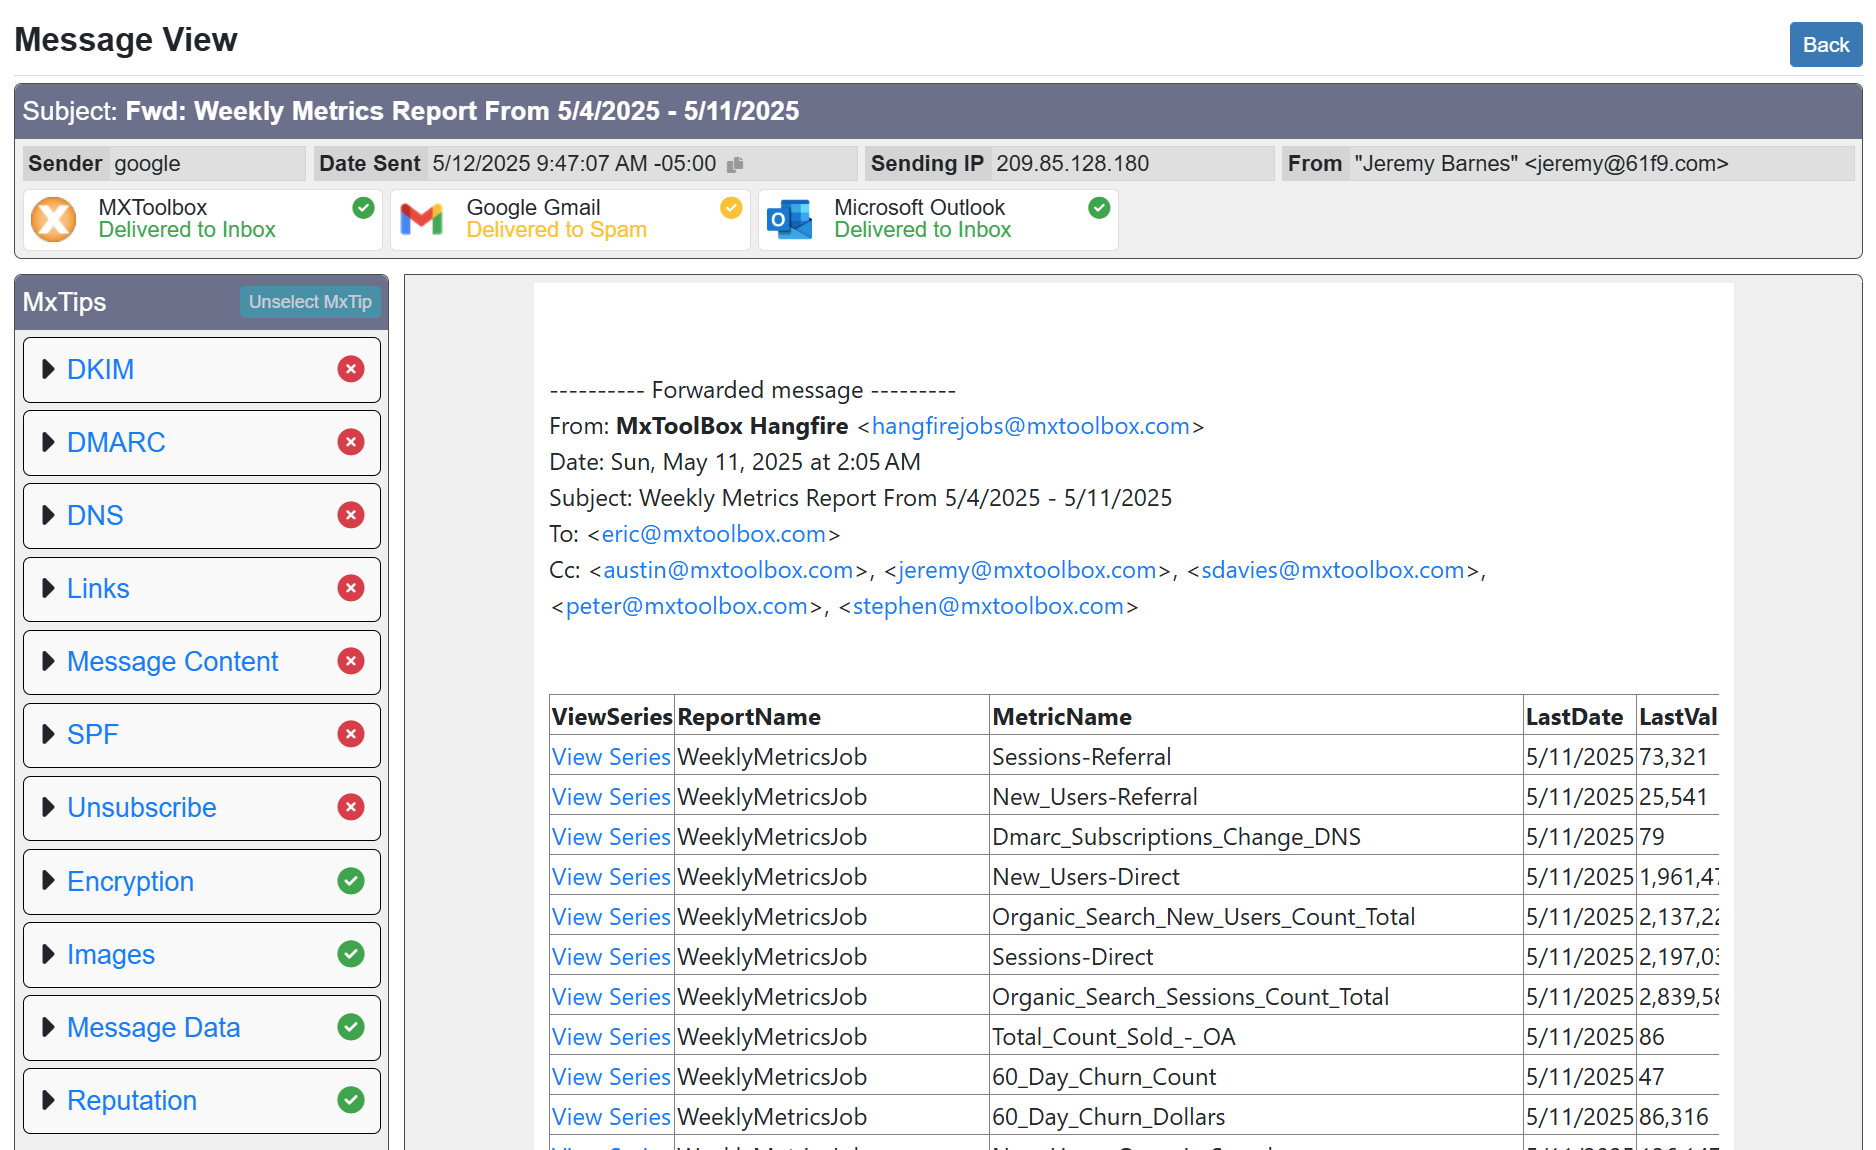Click the Gmail yellow warning status icon

[731, 208]
